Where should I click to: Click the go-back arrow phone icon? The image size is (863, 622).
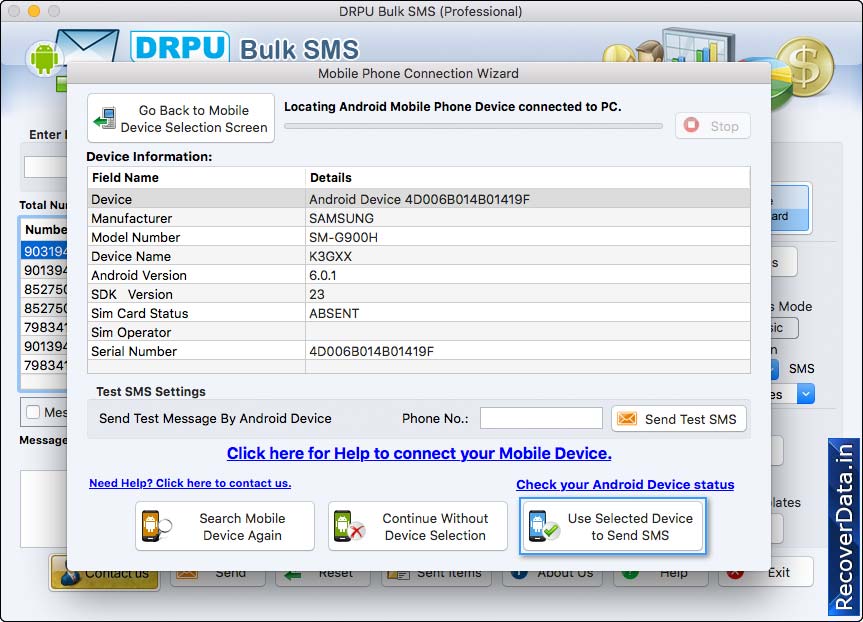click(105, 118)
